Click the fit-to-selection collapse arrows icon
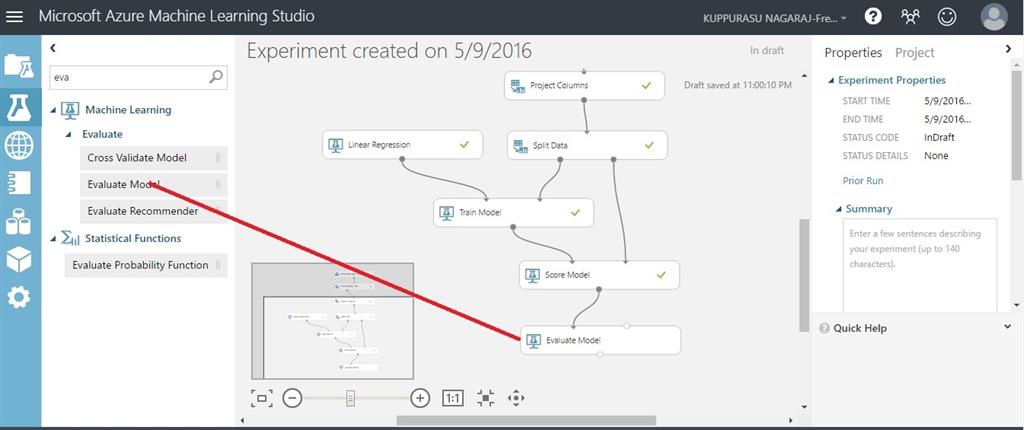The width and height of the screenshot is (1024, 430). point(485,397)
